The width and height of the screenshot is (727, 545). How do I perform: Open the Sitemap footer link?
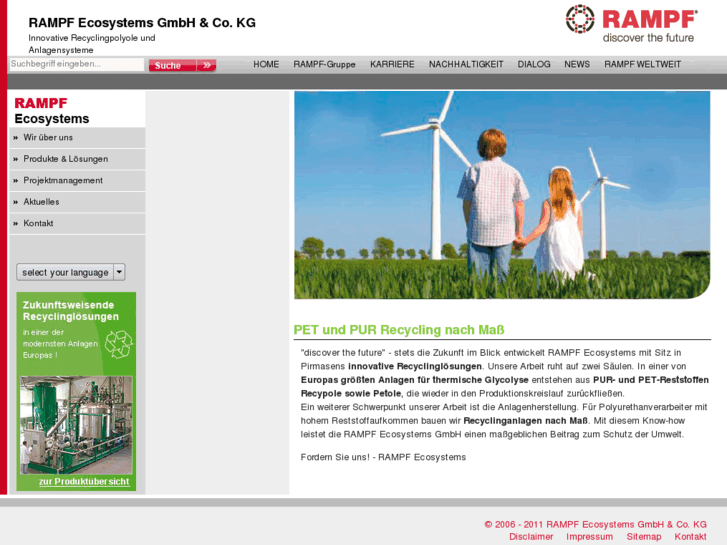[x=644, y=537]
